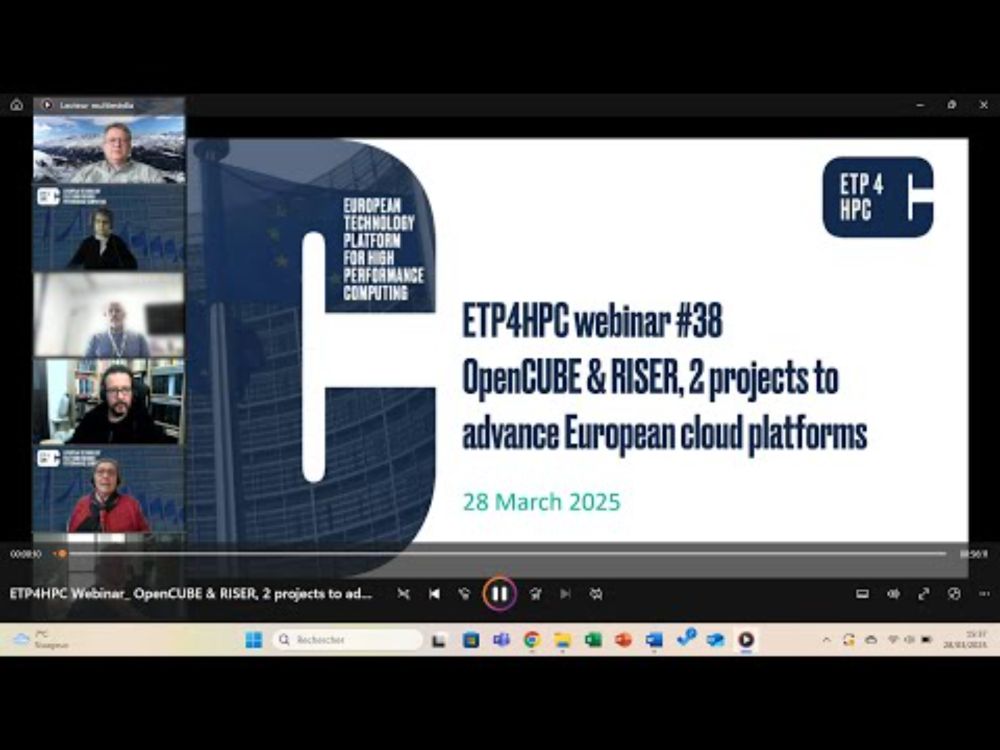Toggle repeat mode in the player
Image resolution: width=1000 pixels, height=750 pixels.
click(x=596, y=594)
